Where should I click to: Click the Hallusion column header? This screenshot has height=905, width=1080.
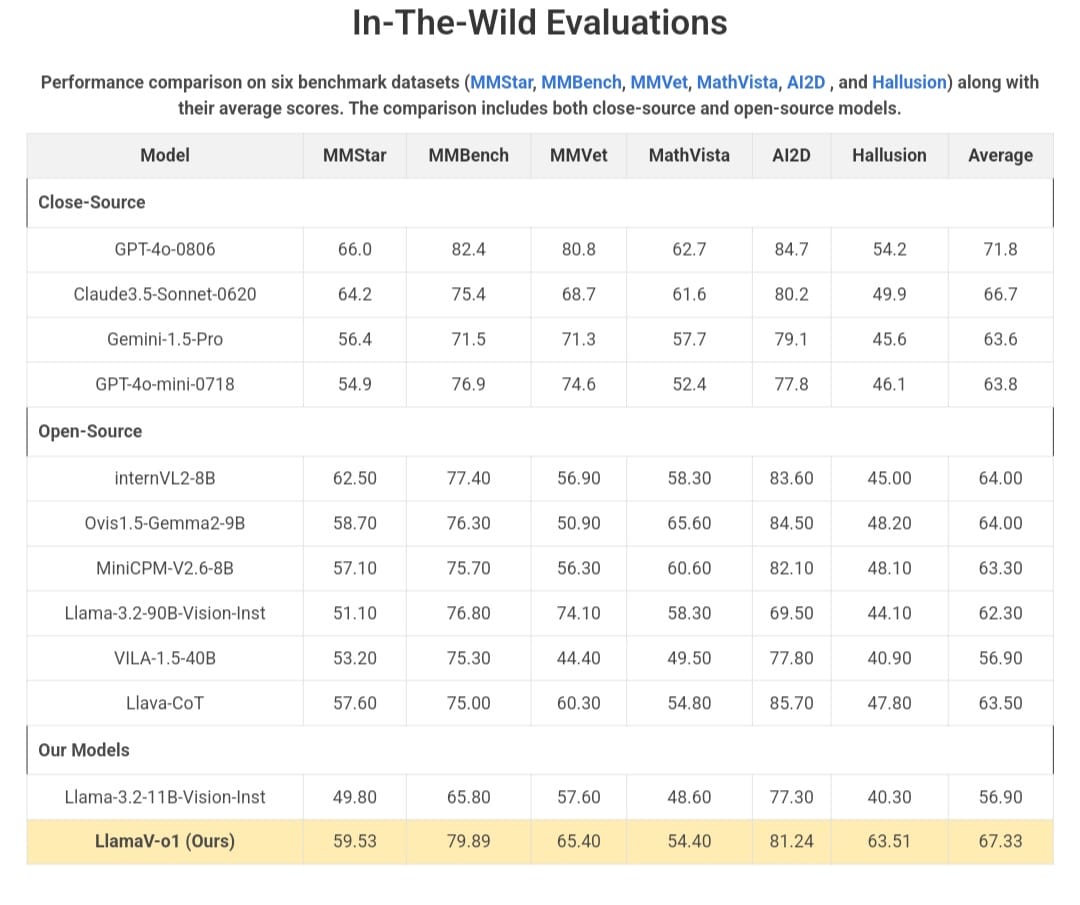tap(889, 155)
